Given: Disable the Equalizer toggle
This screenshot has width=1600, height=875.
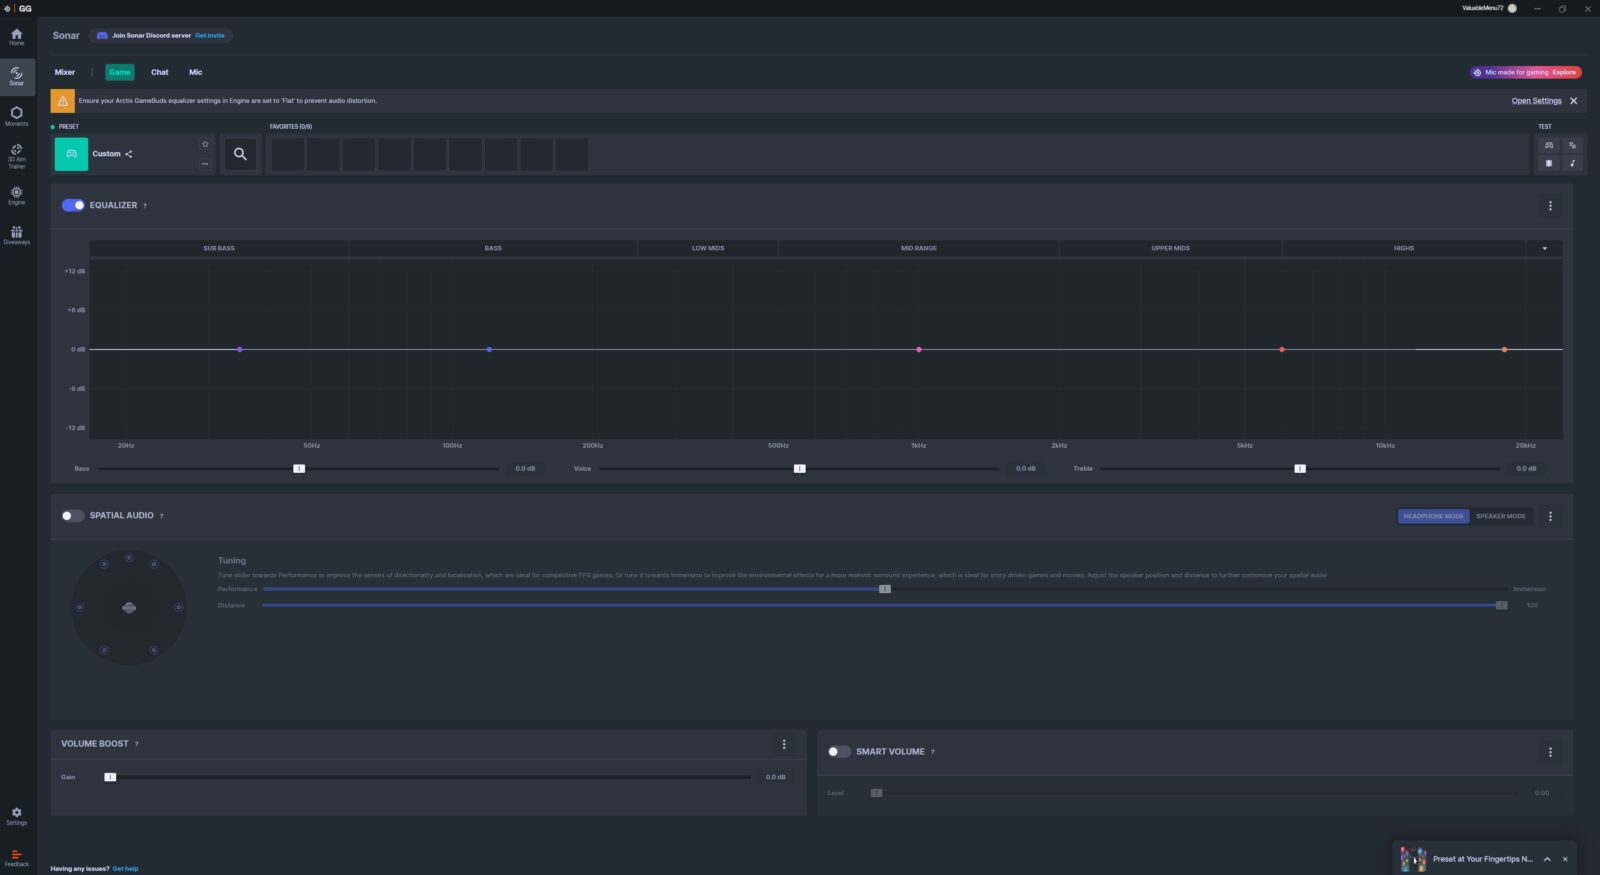Looking at the screenshot, I should (73, 205).
